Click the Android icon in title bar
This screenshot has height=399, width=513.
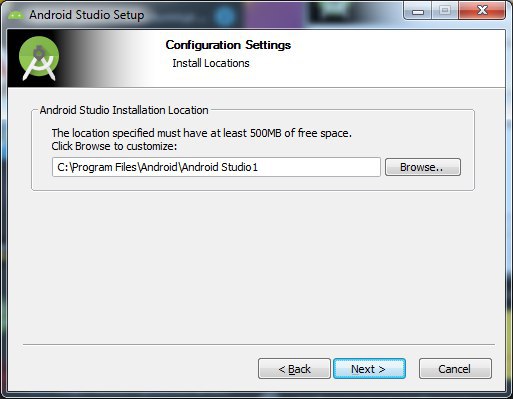pos(15,15)
